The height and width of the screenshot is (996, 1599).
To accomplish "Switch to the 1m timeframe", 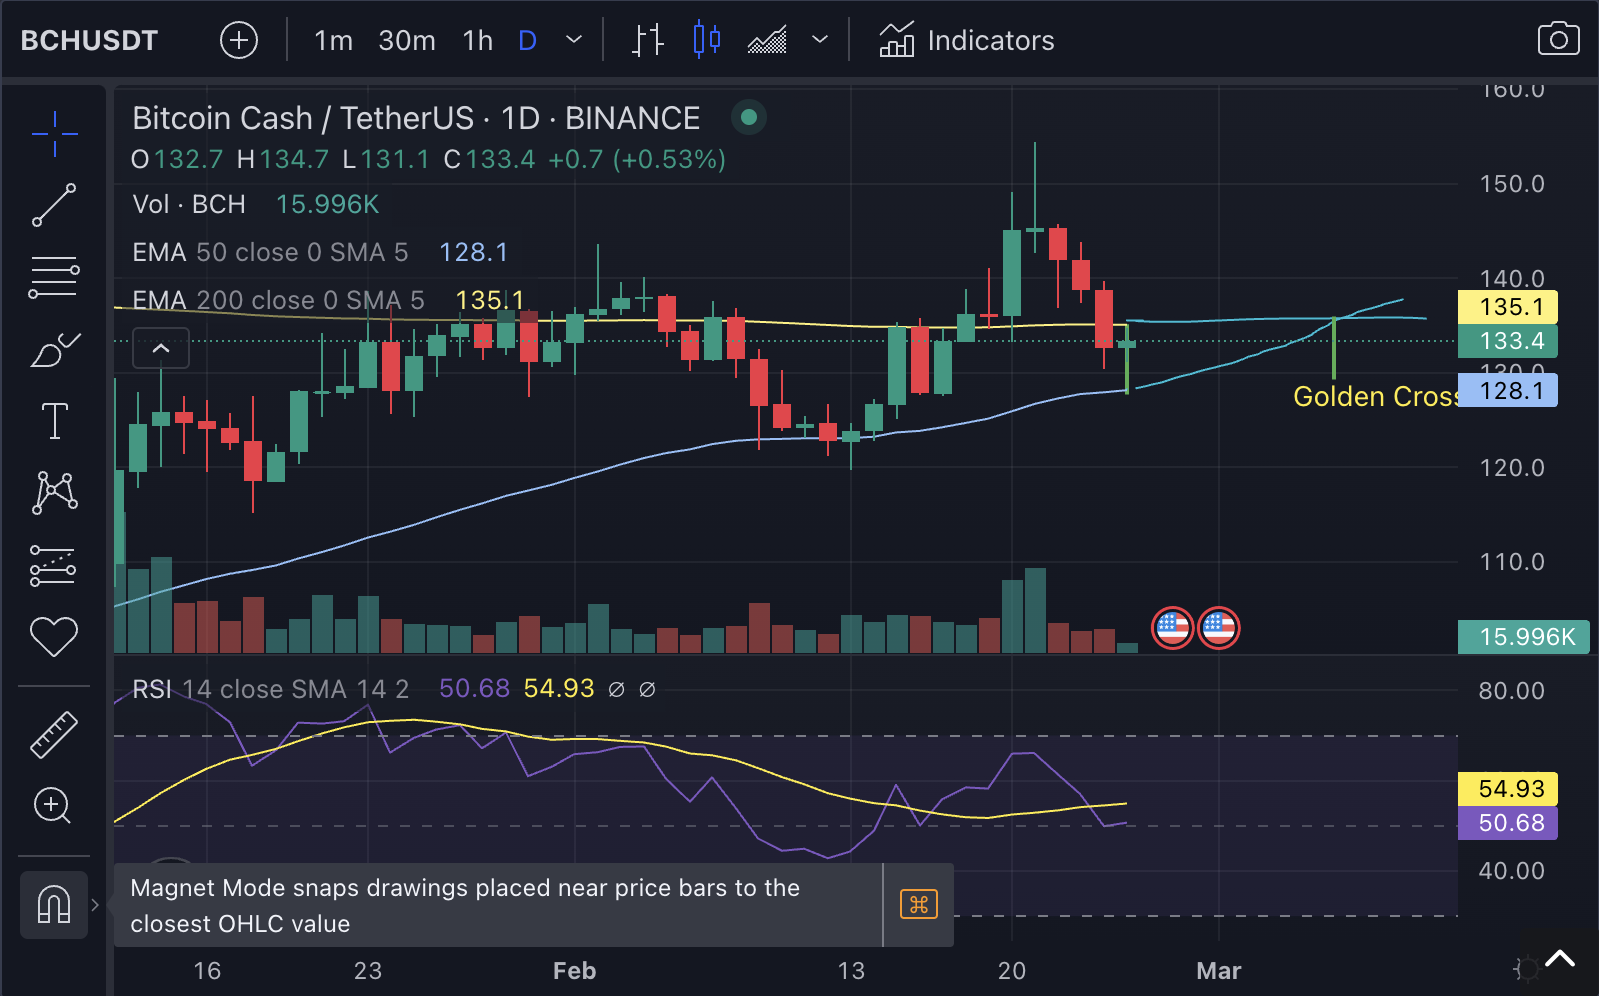I will click(x=333, y=40).
